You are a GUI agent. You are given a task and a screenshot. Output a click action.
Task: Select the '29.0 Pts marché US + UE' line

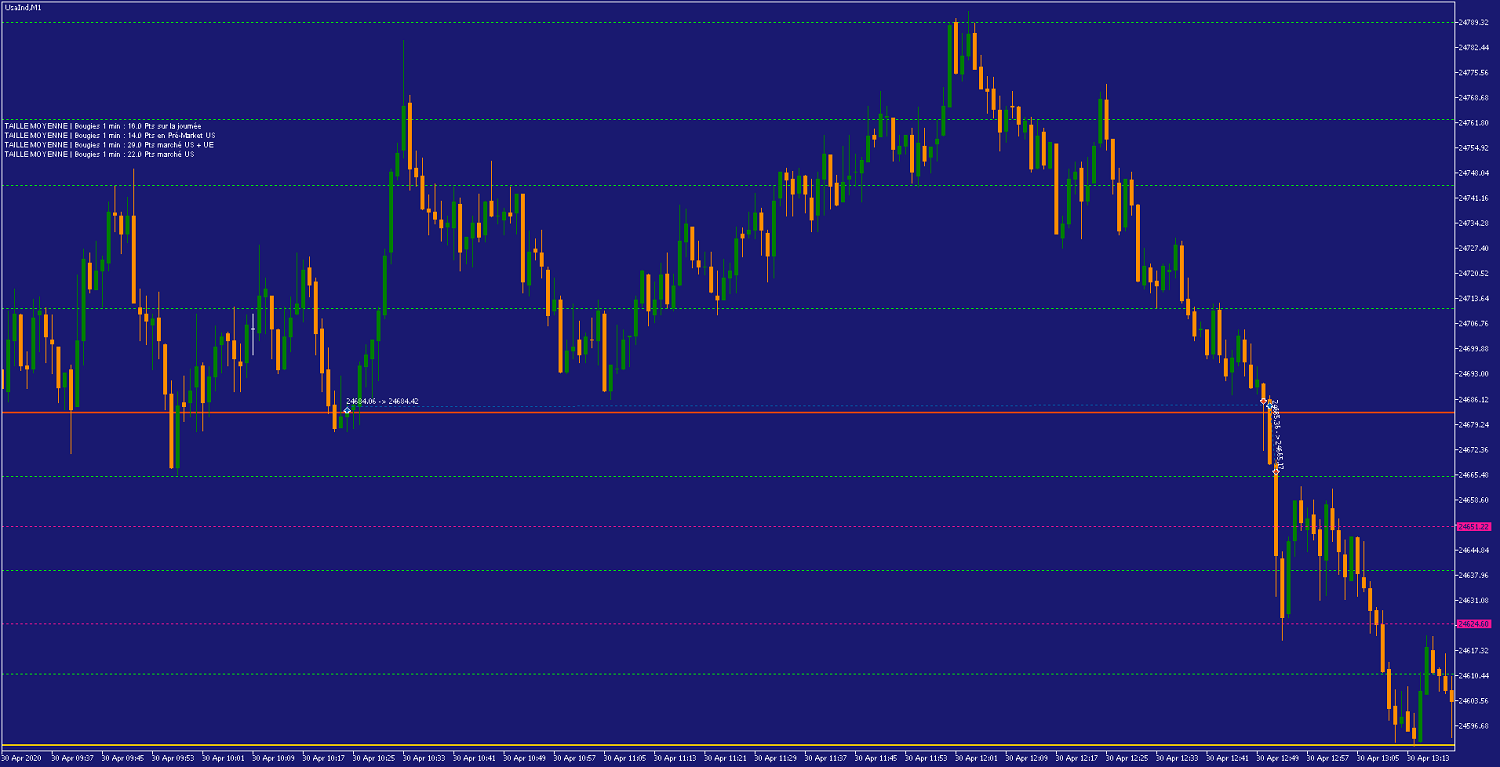tap(108, 145)
